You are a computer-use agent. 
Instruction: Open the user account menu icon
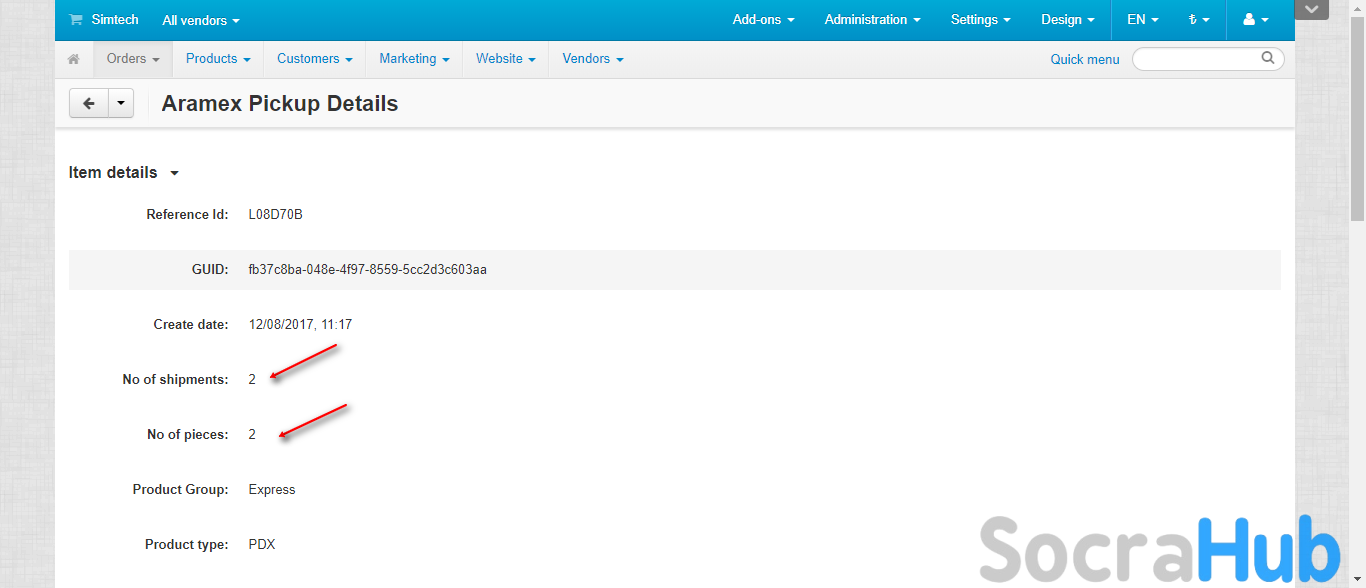pos(1255,20)
